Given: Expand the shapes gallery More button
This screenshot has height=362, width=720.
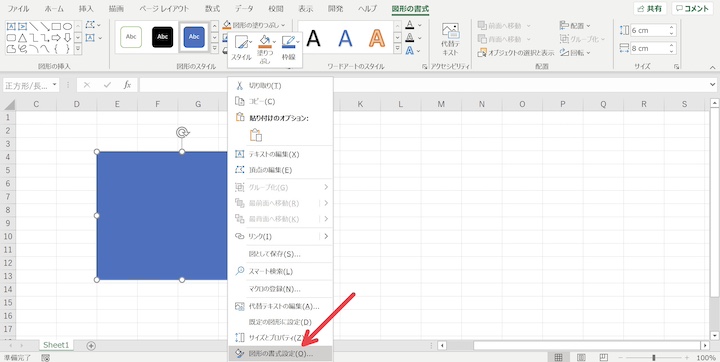Looking at the screenshot, I should coord(78,49).
